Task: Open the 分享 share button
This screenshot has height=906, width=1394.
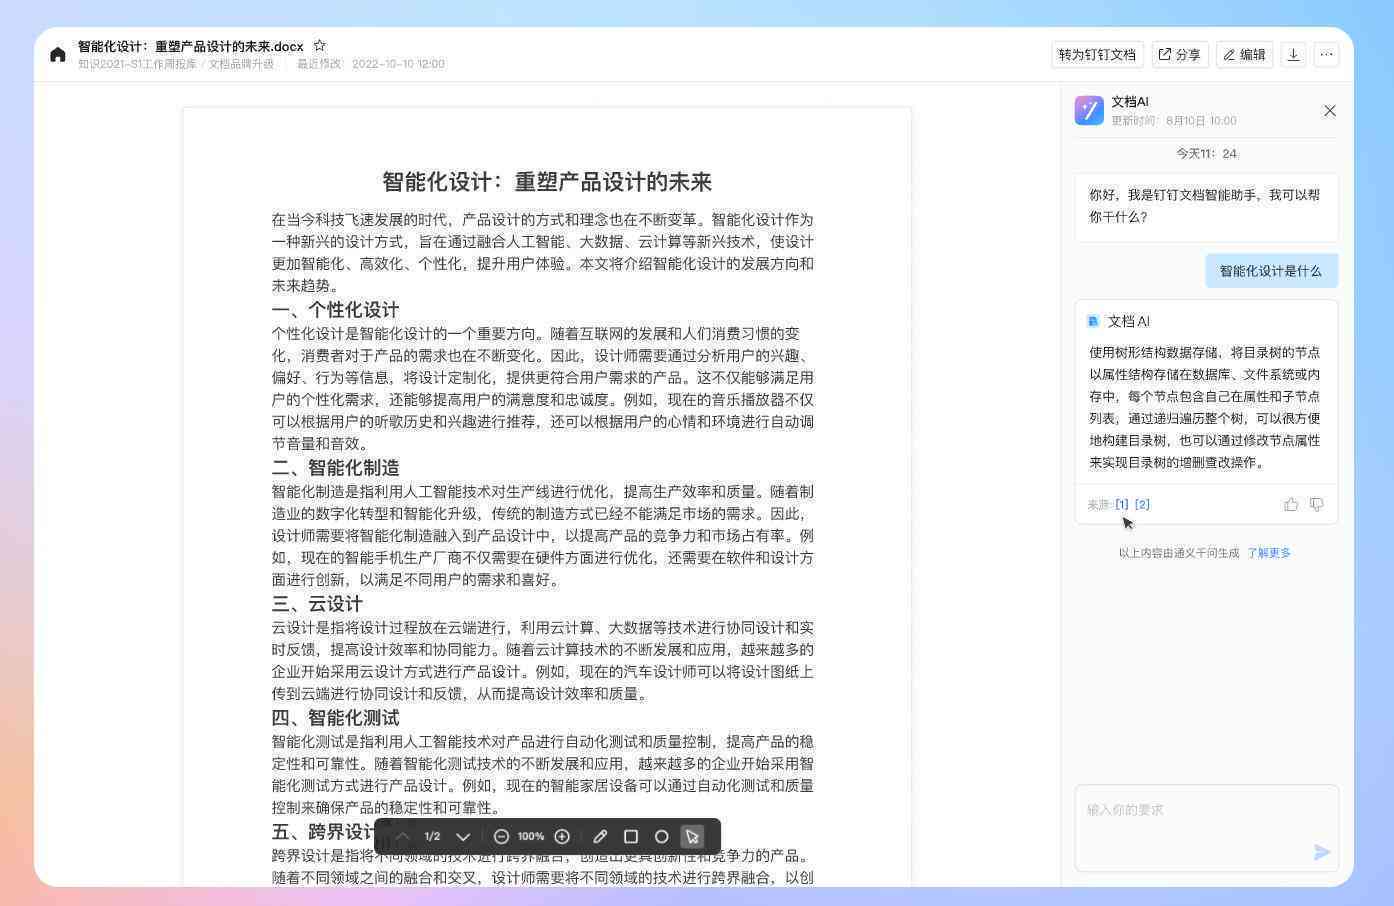Action: pos(1179,55)
